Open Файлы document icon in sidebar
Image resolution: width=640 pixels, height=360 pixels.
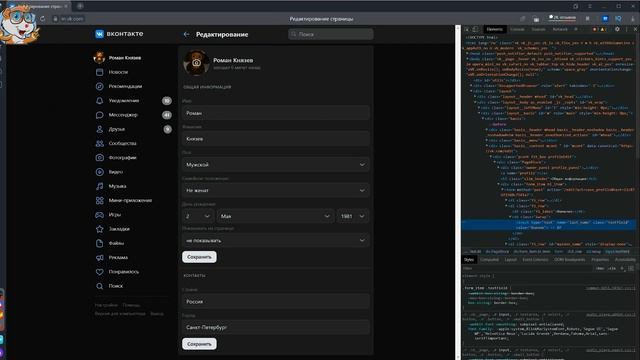click(100, 243)
